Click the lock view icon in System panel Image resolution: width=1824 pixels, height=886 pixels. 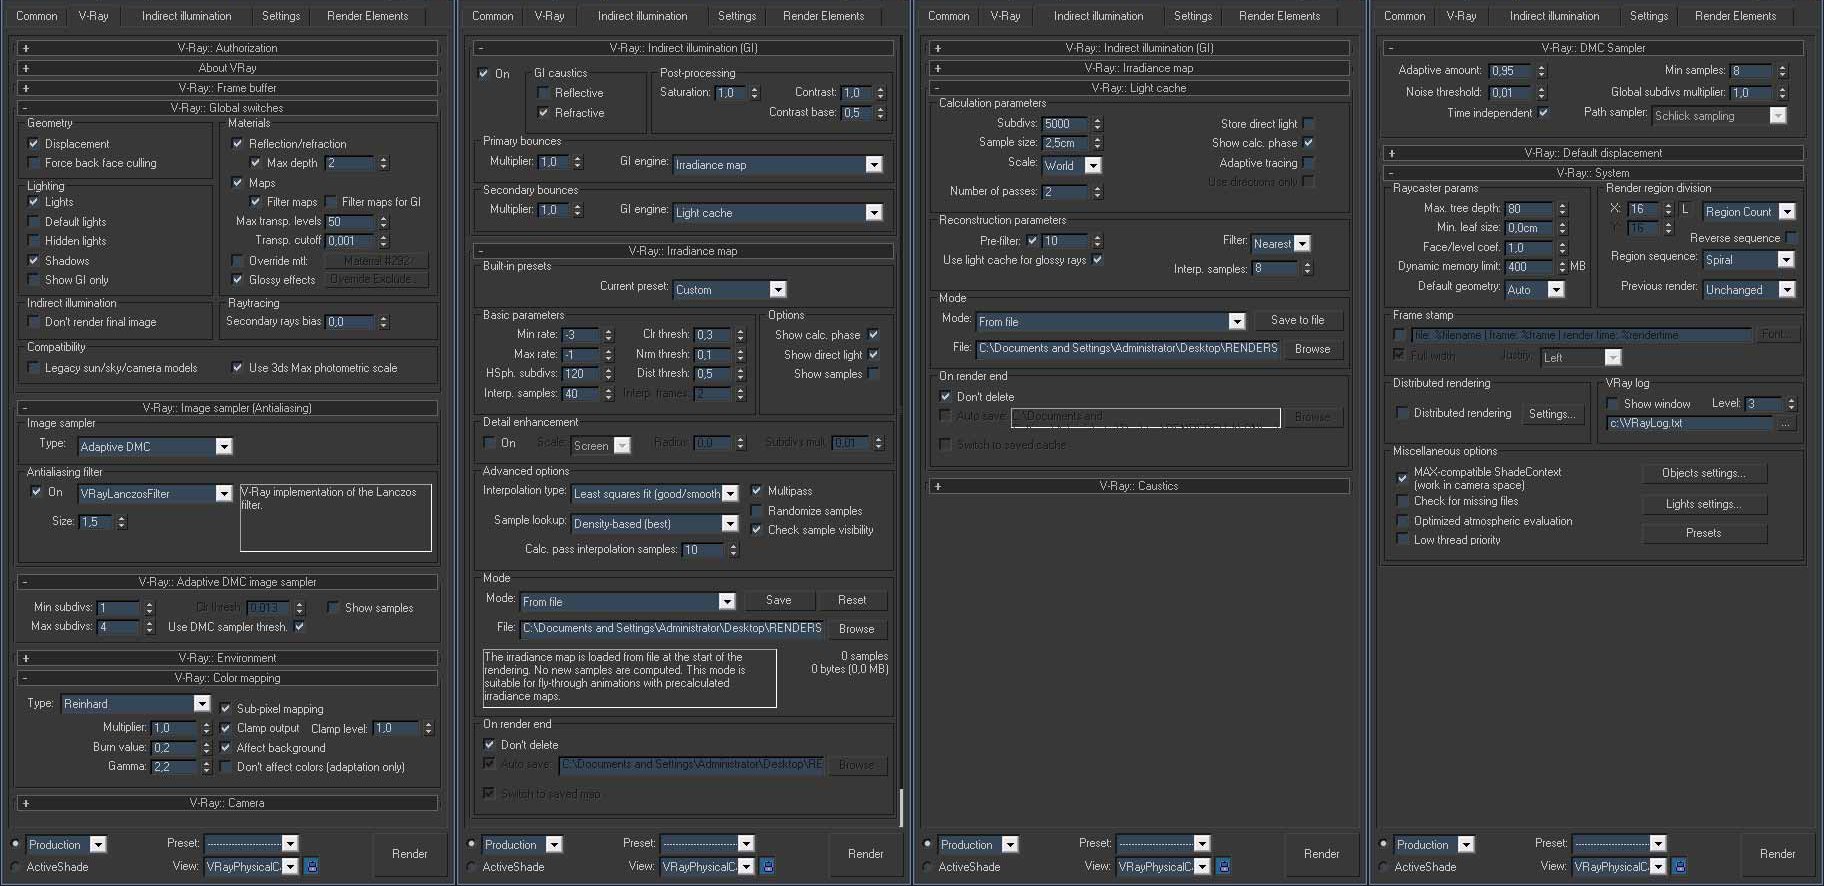[1679, 866]
